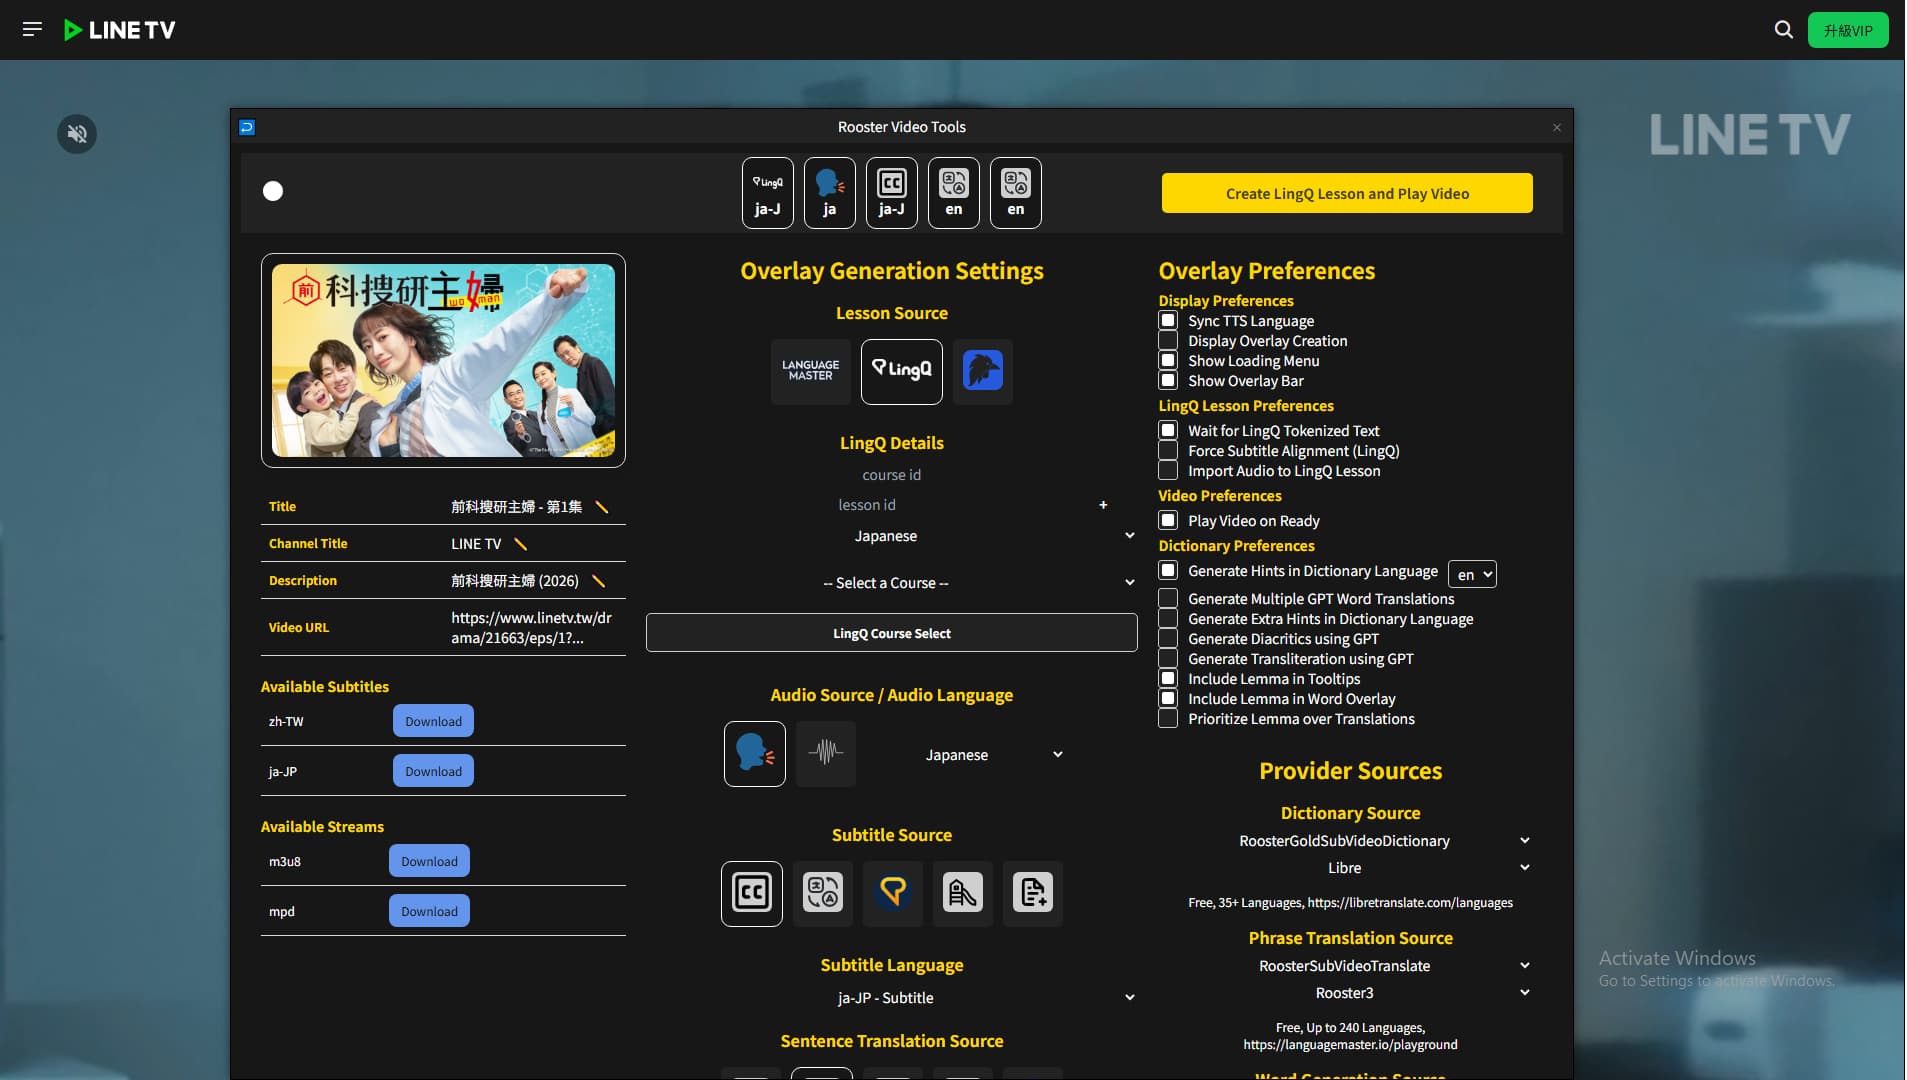
Task: Open RoosterGoldSubVideoDictionary source dropdown
Action: tap(1382, 841)
